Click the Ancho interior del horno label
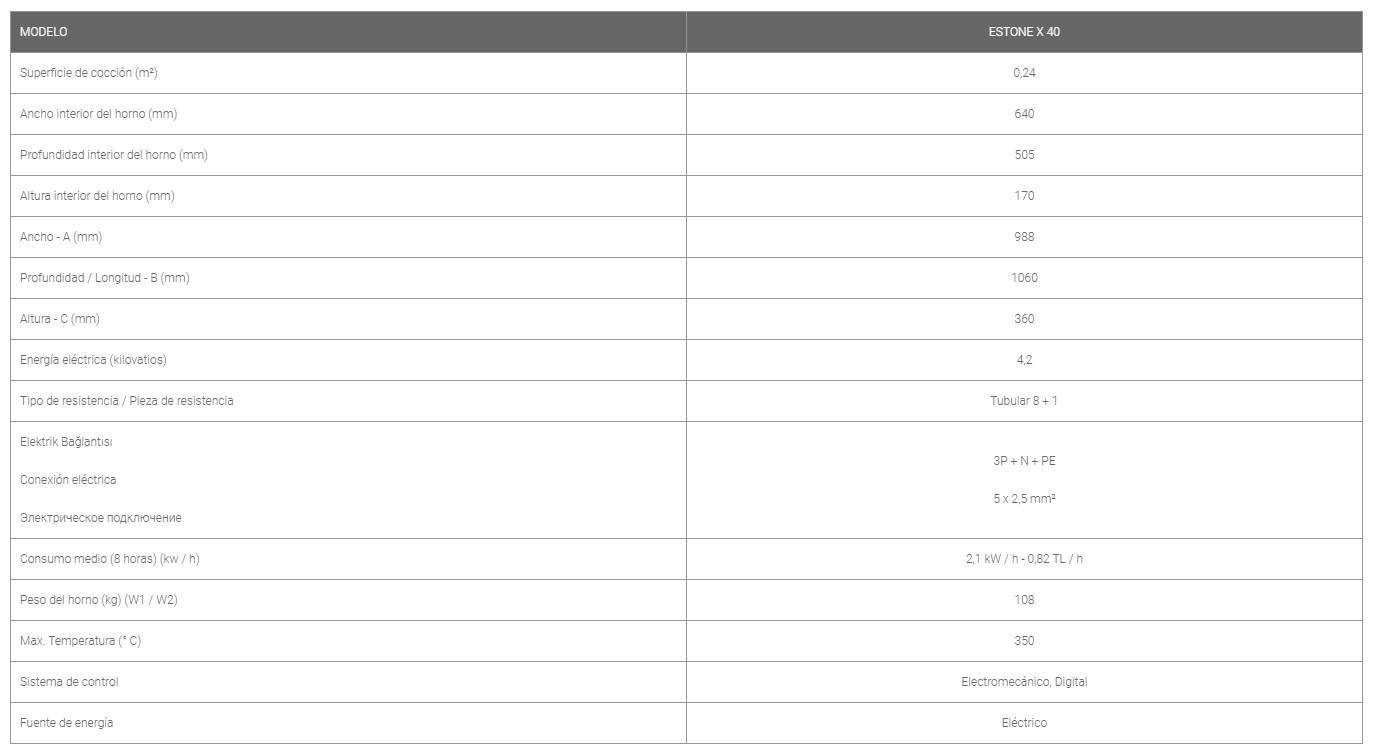This screenshot has height=755, width=1373. [x=98, y=114]
